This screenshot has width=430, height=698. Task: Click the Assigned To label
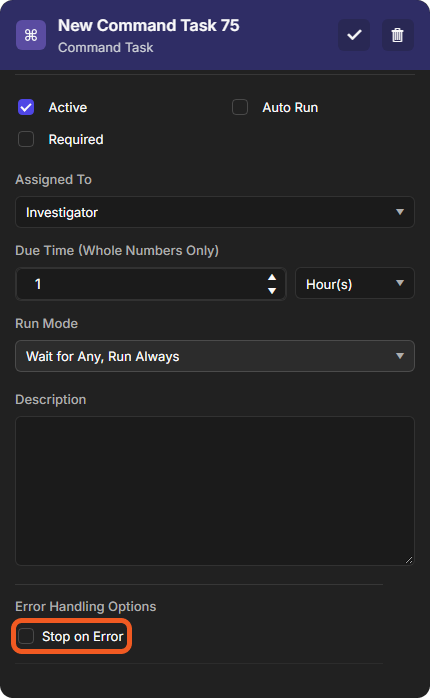coord(53,179)
